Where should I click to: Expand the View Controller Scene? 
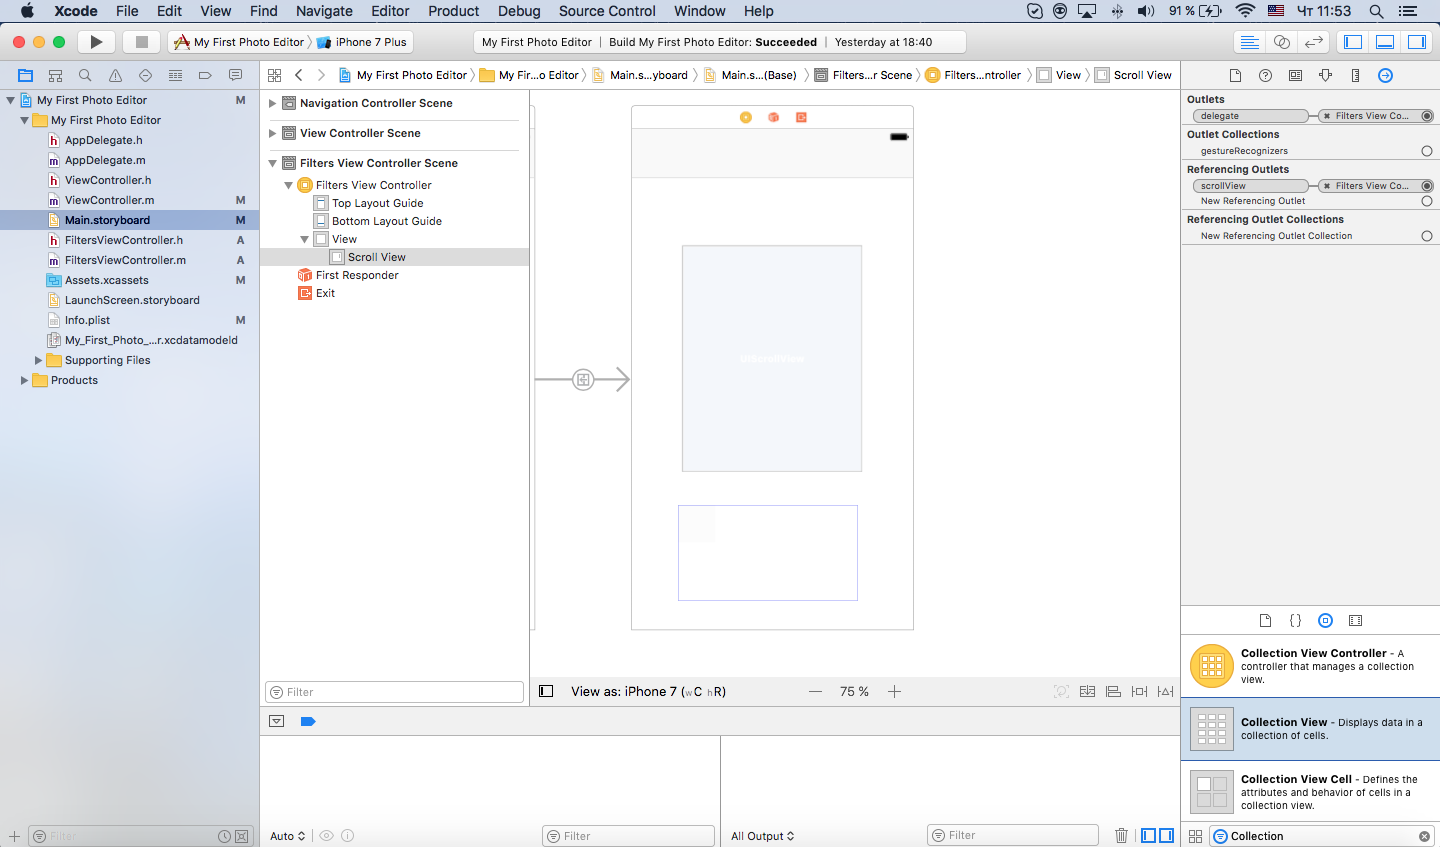pos(272,133)
